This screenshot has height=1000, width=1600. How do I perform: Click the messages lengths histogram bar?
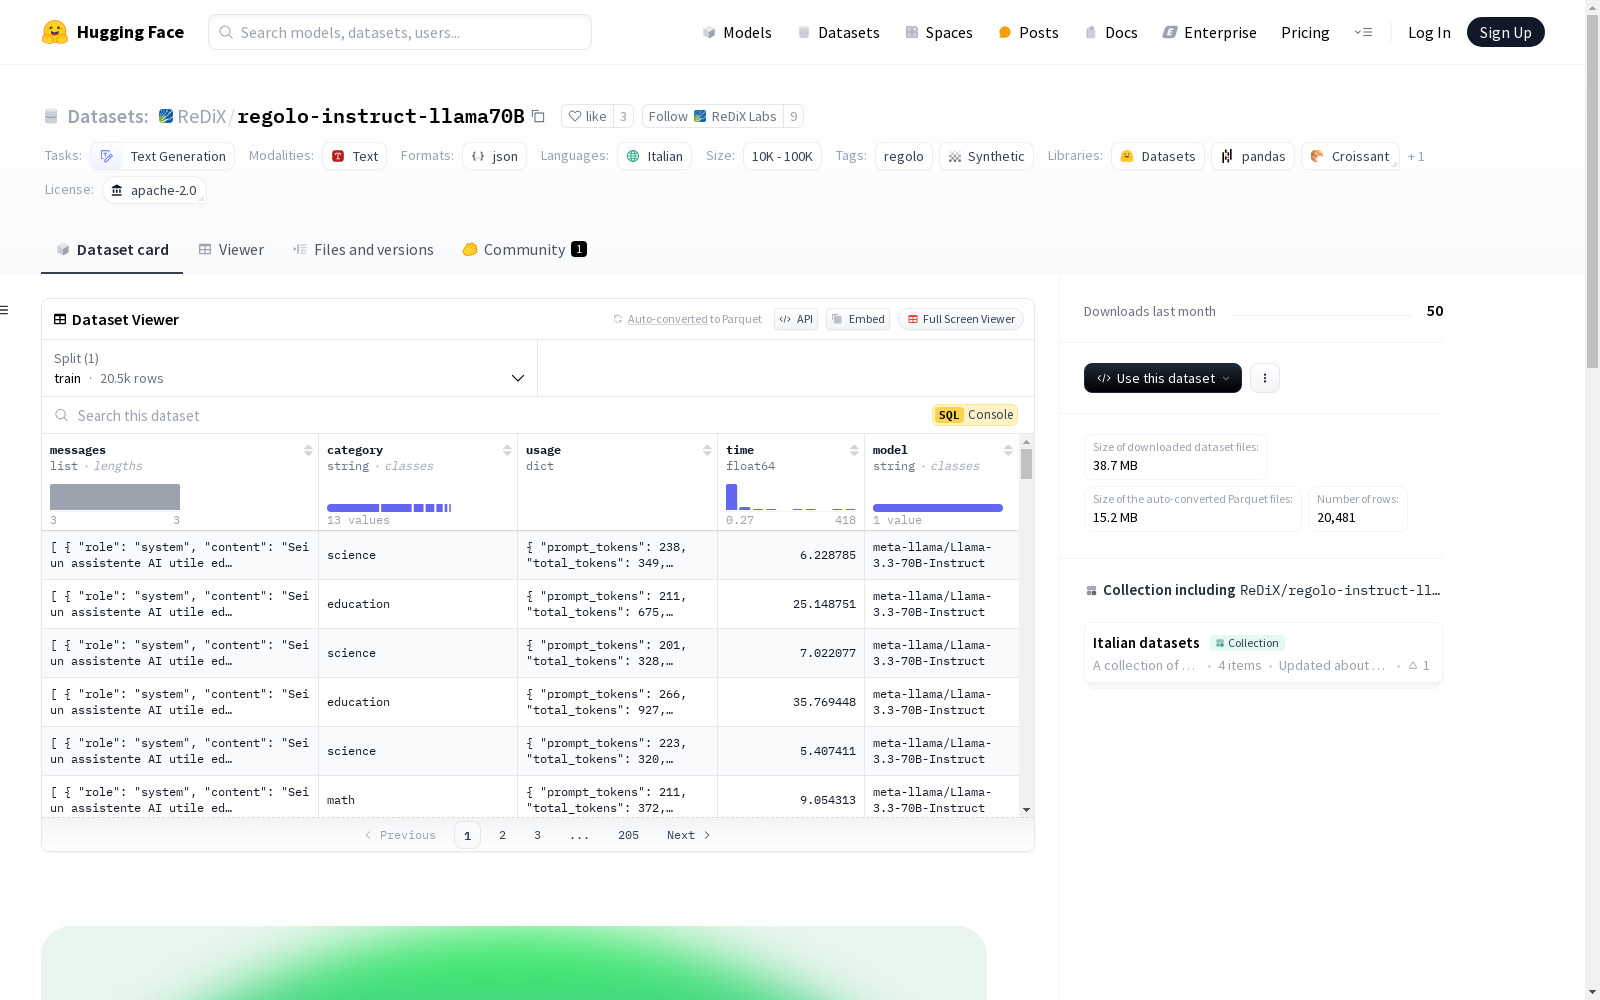coord(115,497)
